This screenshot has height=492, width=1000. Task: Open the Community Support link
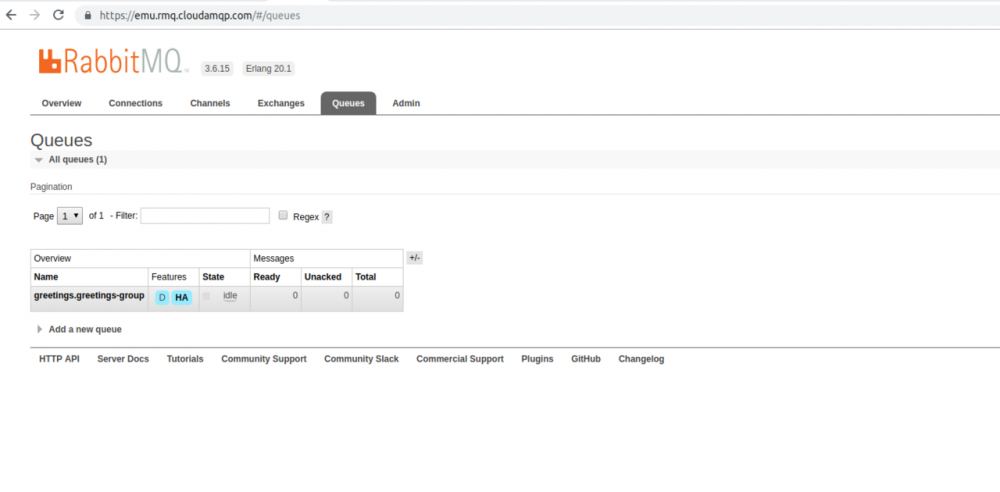(264, 359)
